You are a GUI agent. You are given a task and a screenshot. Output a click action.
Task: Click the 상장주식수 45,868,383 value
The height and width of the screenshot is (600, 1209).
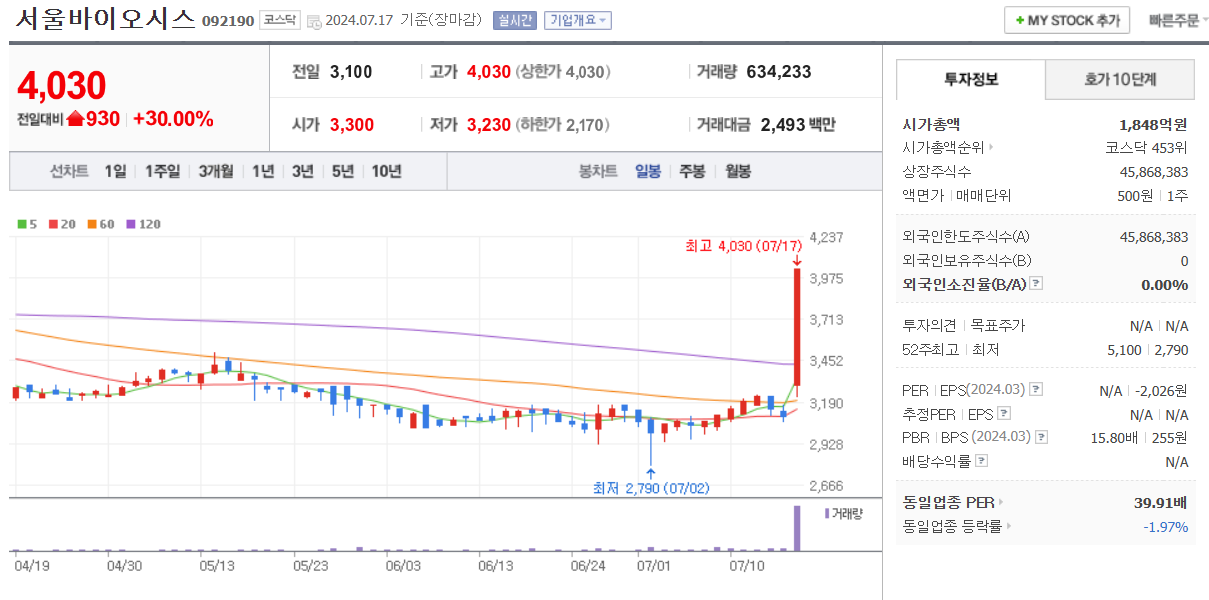pyautogui.click(x=1154, y=171)
